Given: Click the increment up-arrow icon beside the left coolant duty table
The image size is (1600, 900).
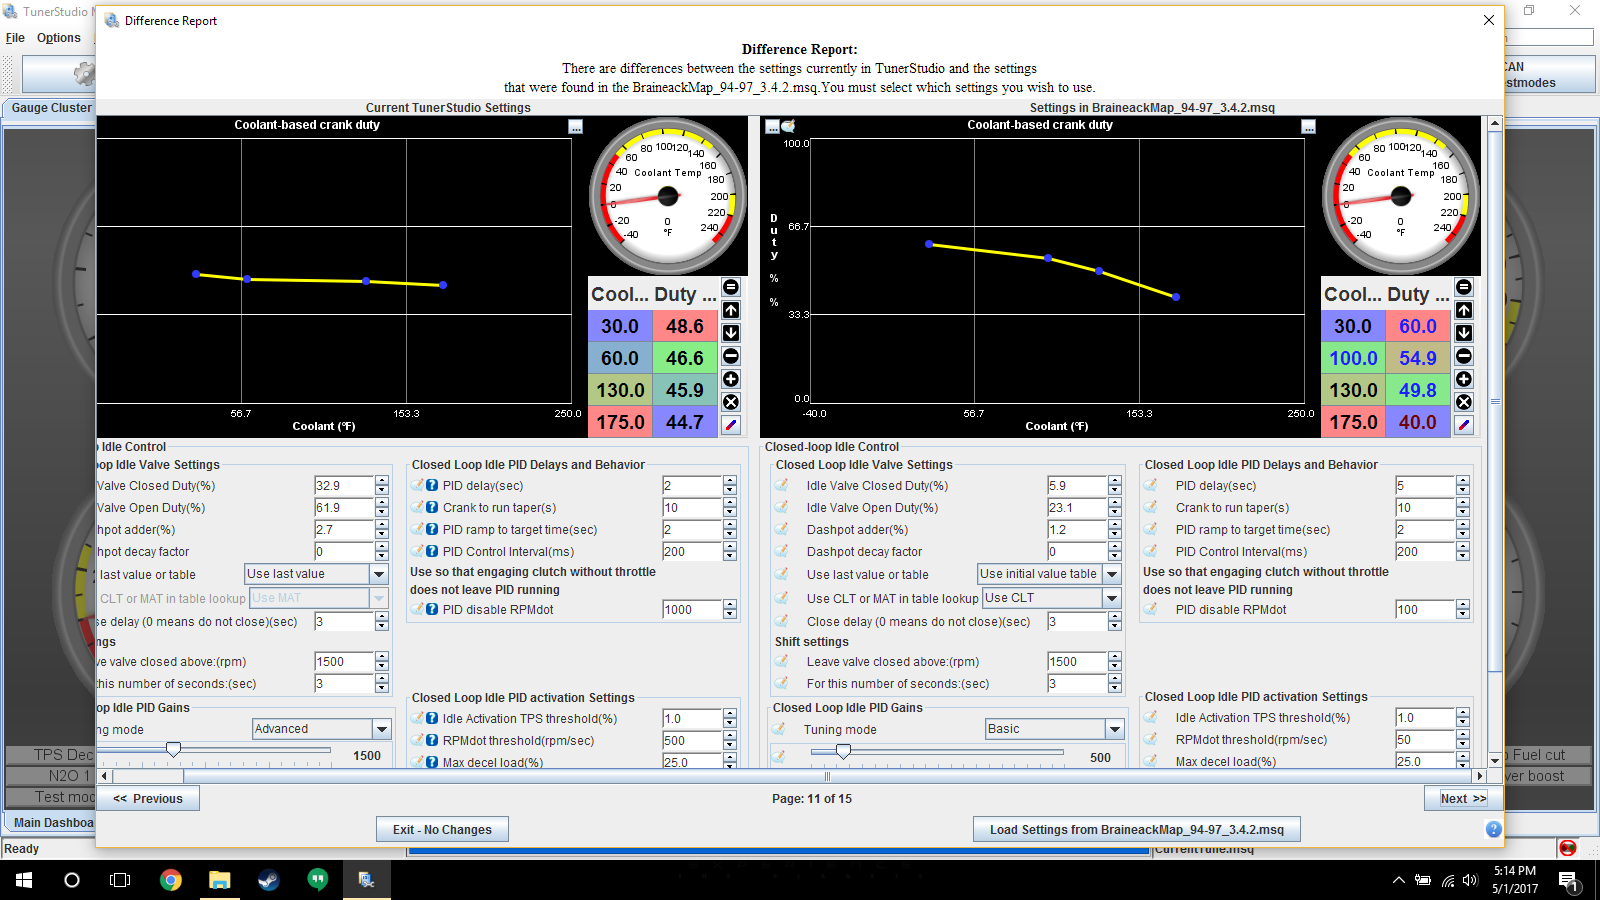Looking at the screenshot, I should tap(731, 310).
